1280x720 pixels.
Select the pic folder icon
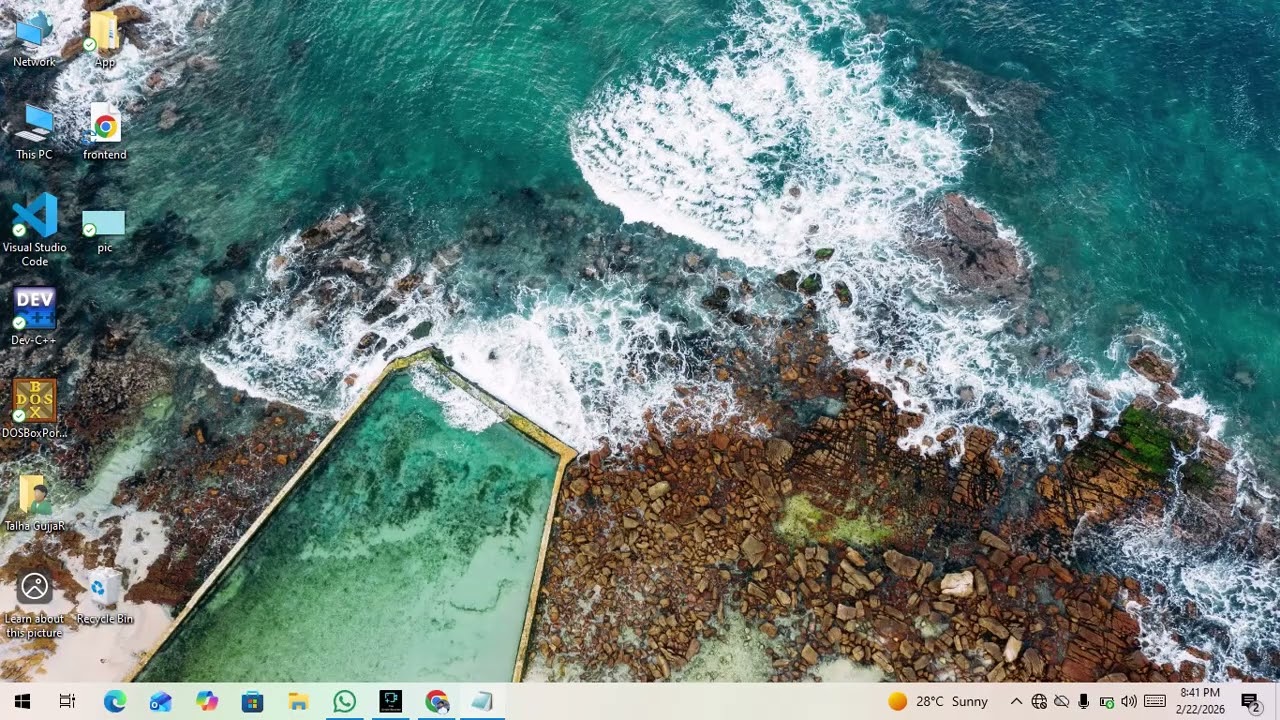point(104,230)
